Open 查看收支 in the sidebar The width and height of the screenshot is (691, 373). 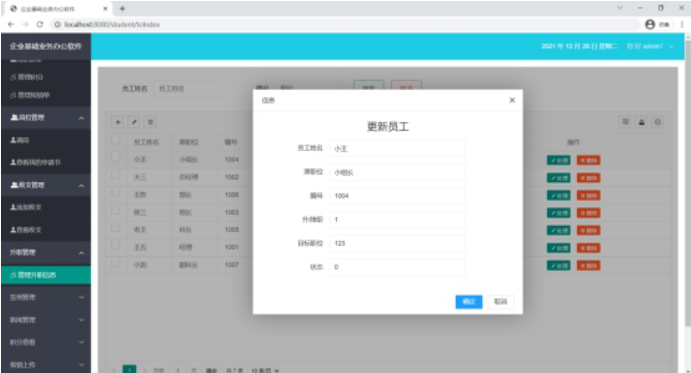pos(46,230)
